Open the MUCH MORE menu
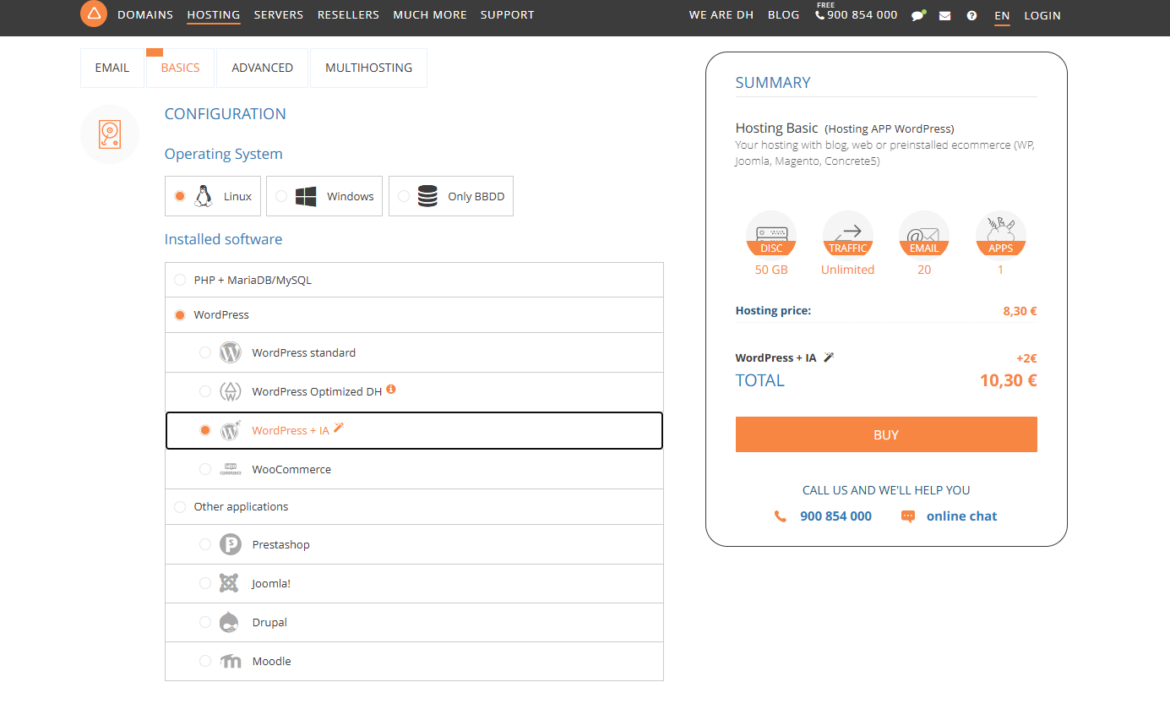The height and width of the screenshot is (704, 1170). point(430,15)
